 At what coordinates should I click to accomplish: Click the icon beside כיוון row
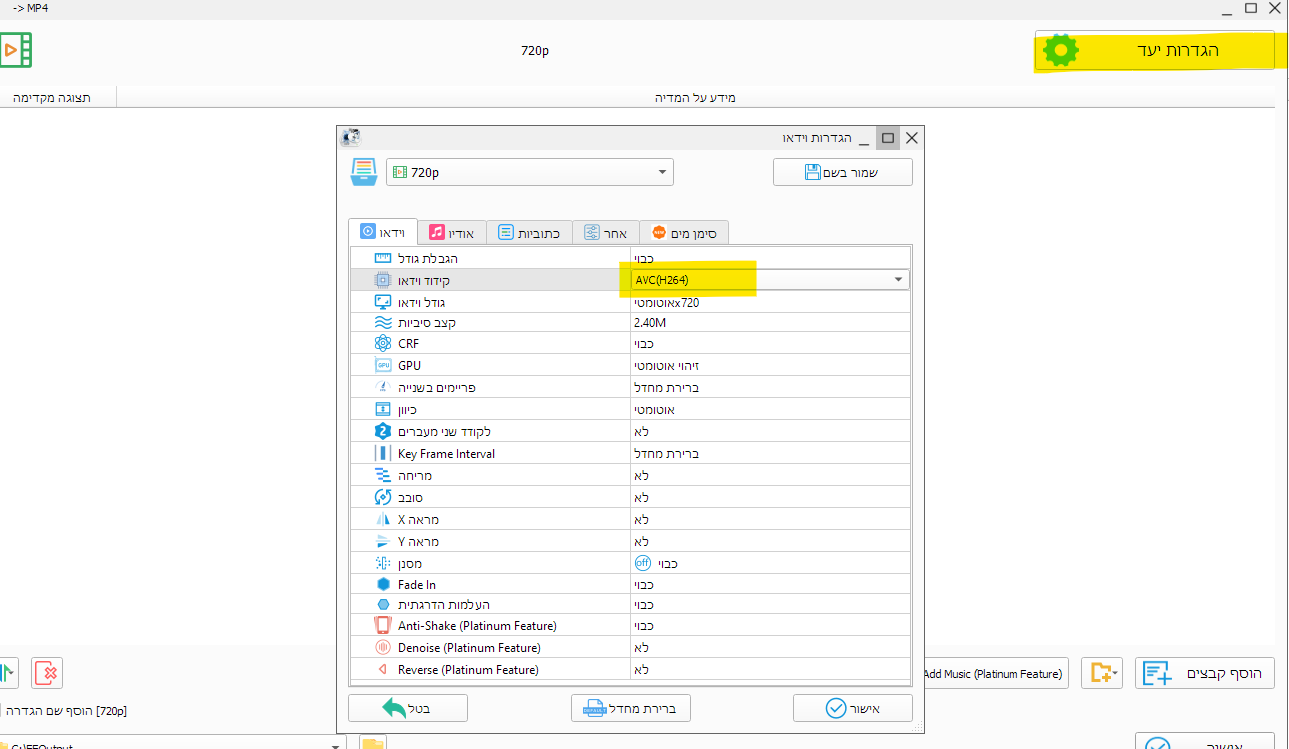click(x=384, y=409)
